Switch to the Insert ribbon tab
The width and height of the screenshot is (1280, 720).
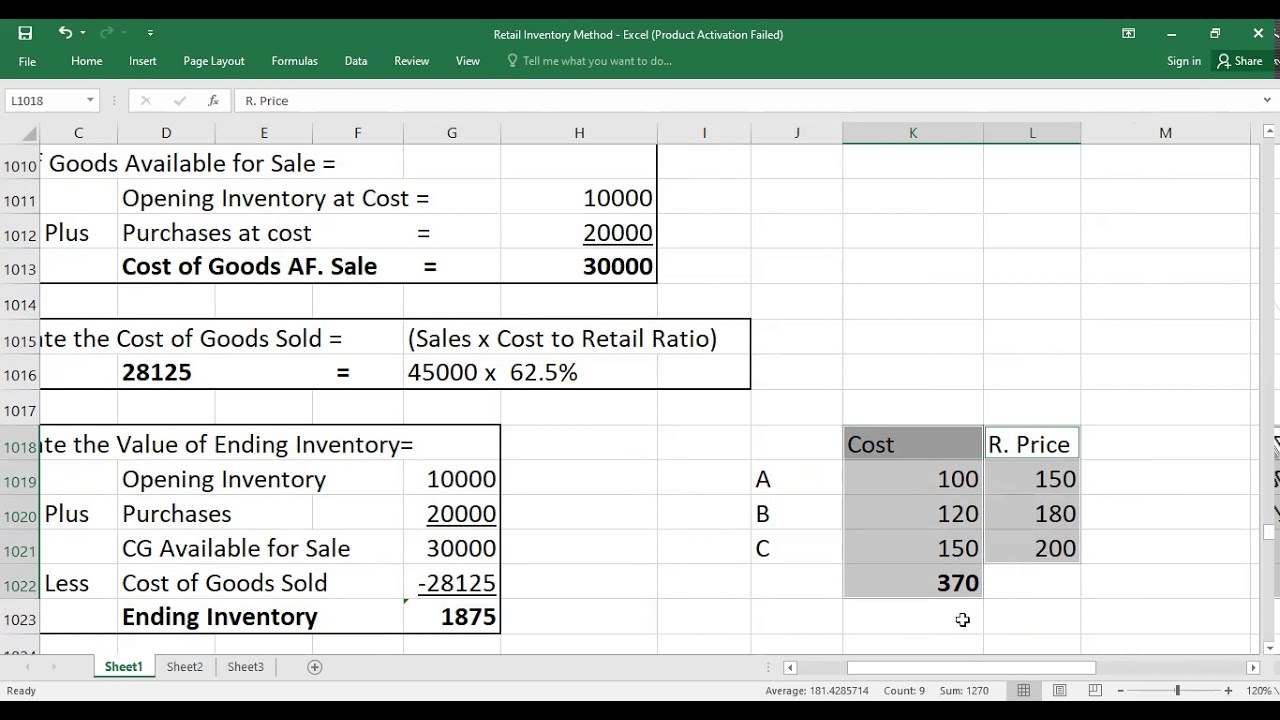click(x=143, y=61)
